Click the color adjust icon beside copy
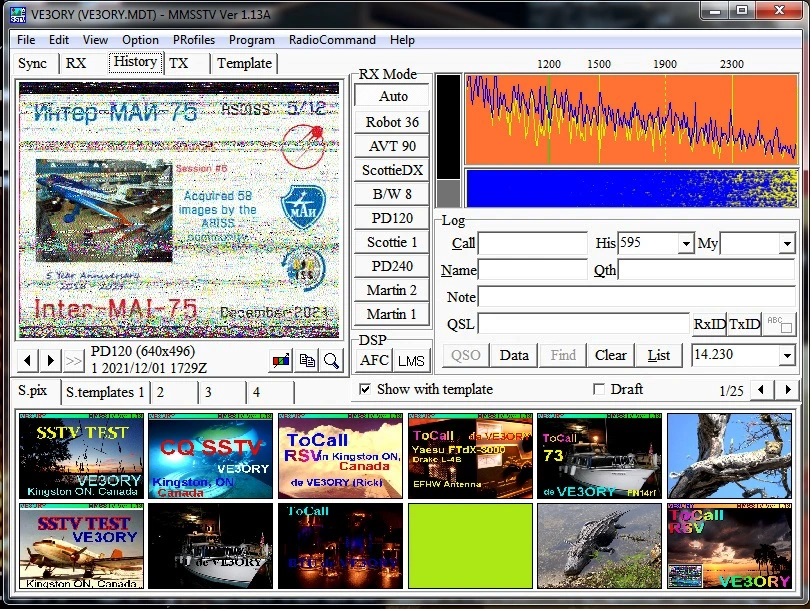The width and height of the screenshot is (812, 611). pyautogui.click(x=282, y=361)
